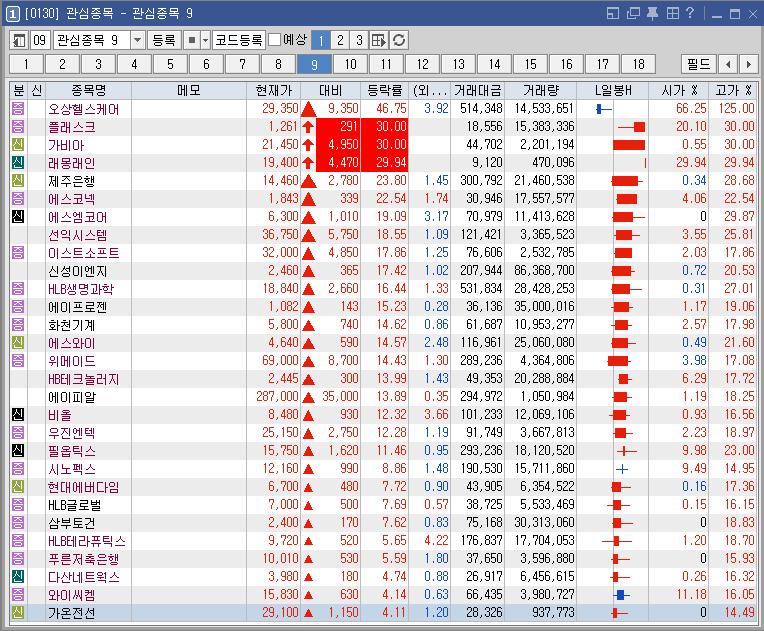Click the group list icon beside the 09 field
The image size is (764, 631).
click(x=19, y=40)
